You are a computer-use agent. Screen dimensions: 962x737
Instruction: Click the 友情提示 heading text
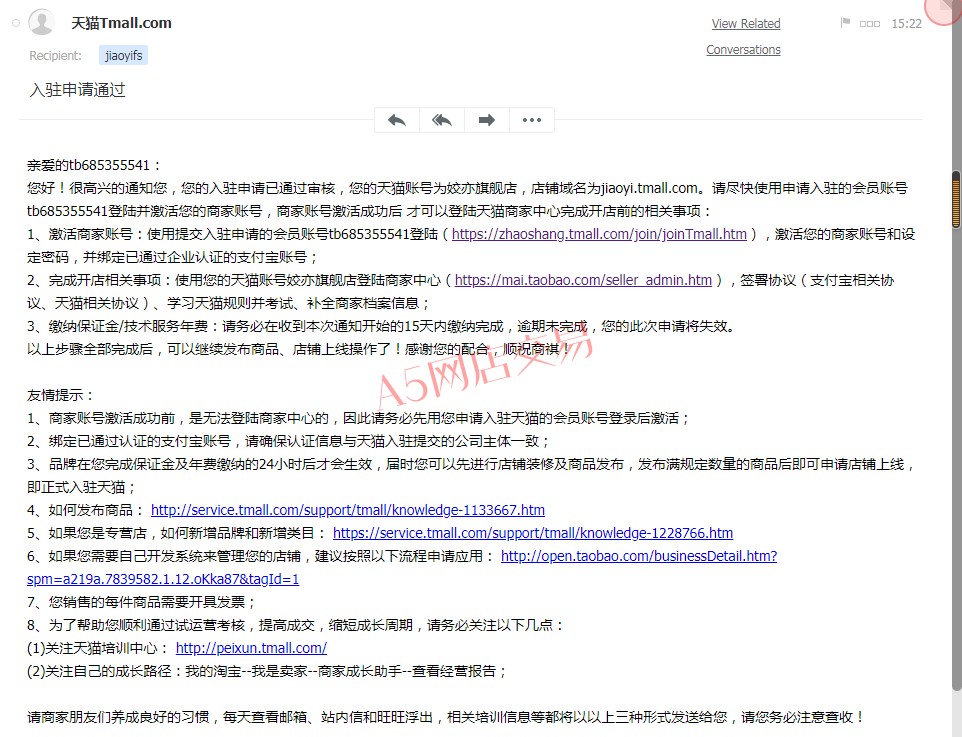click(x=60, y=395)
